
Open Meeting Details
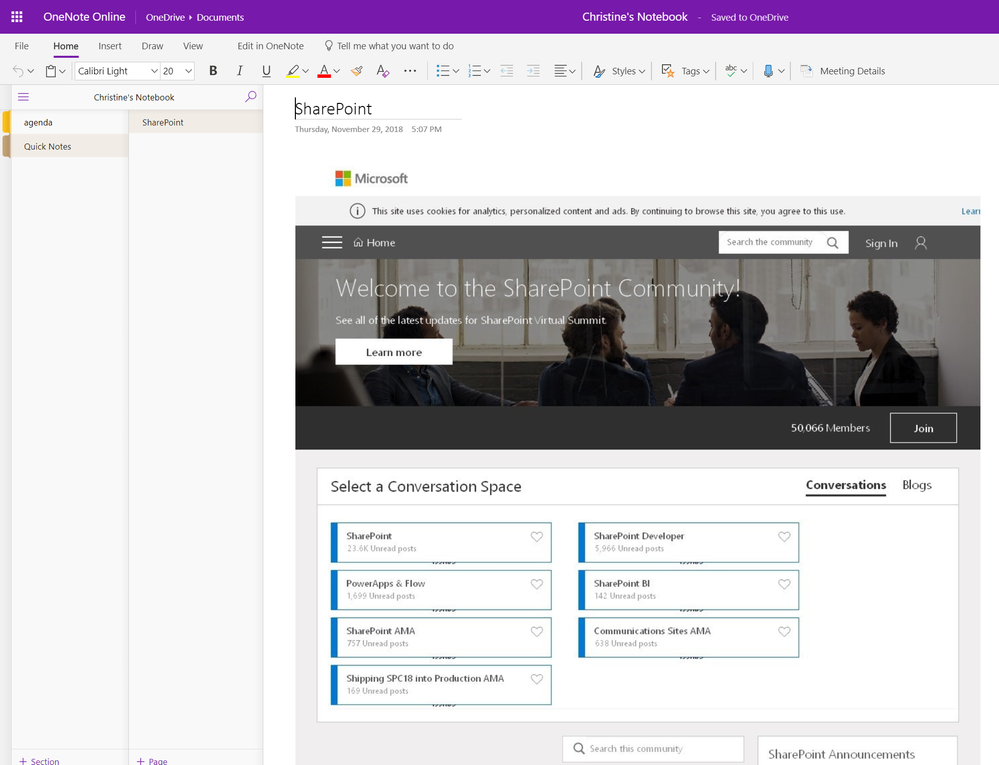[x=843, y=71]
